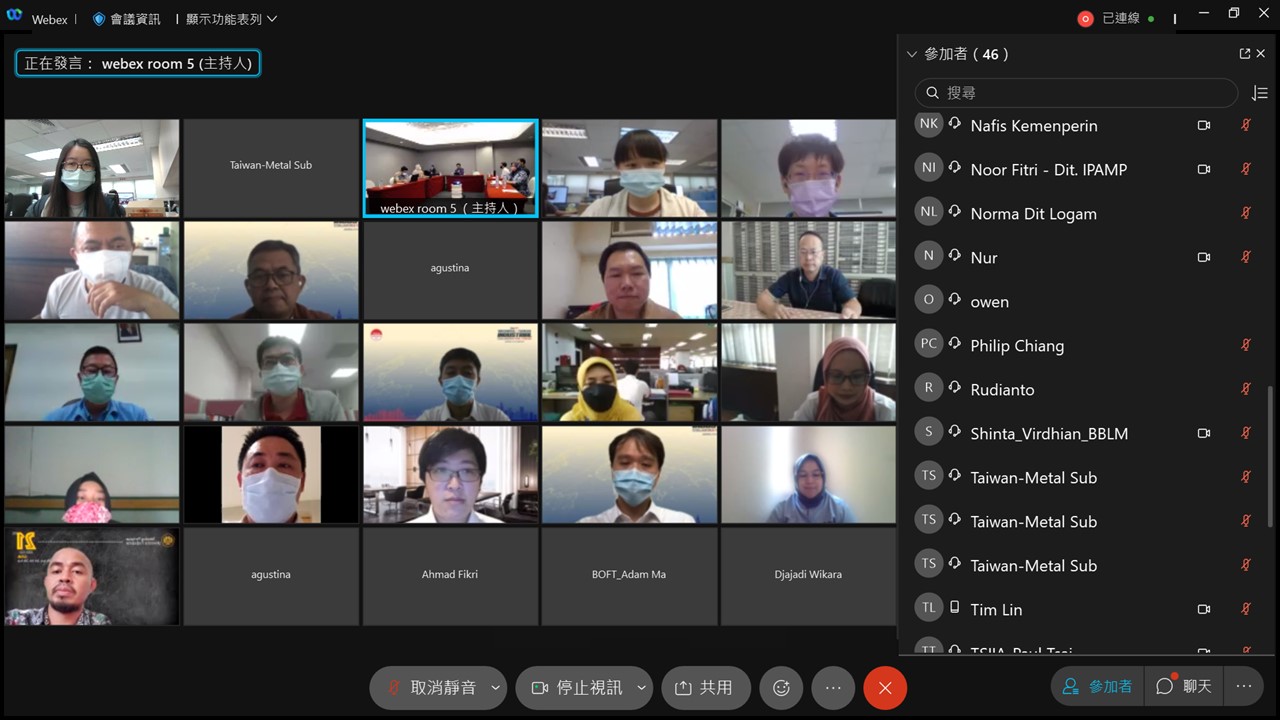Expand video options arrow beside 停止視訊
1280x720 pixels.
[x=641, y=688]
